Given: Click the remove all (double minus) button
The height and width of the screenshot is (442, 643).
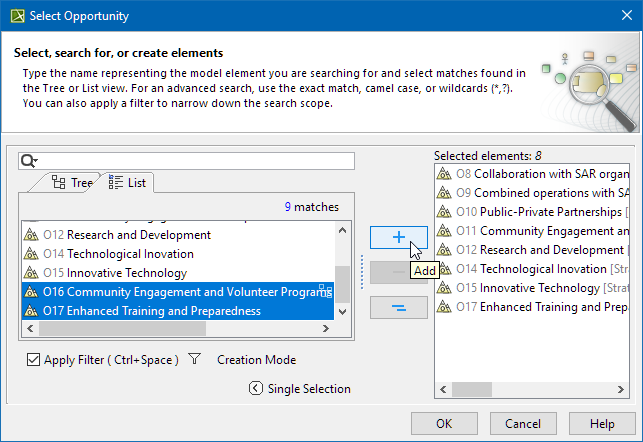Looking at the screenshot, I should [398, 307].
